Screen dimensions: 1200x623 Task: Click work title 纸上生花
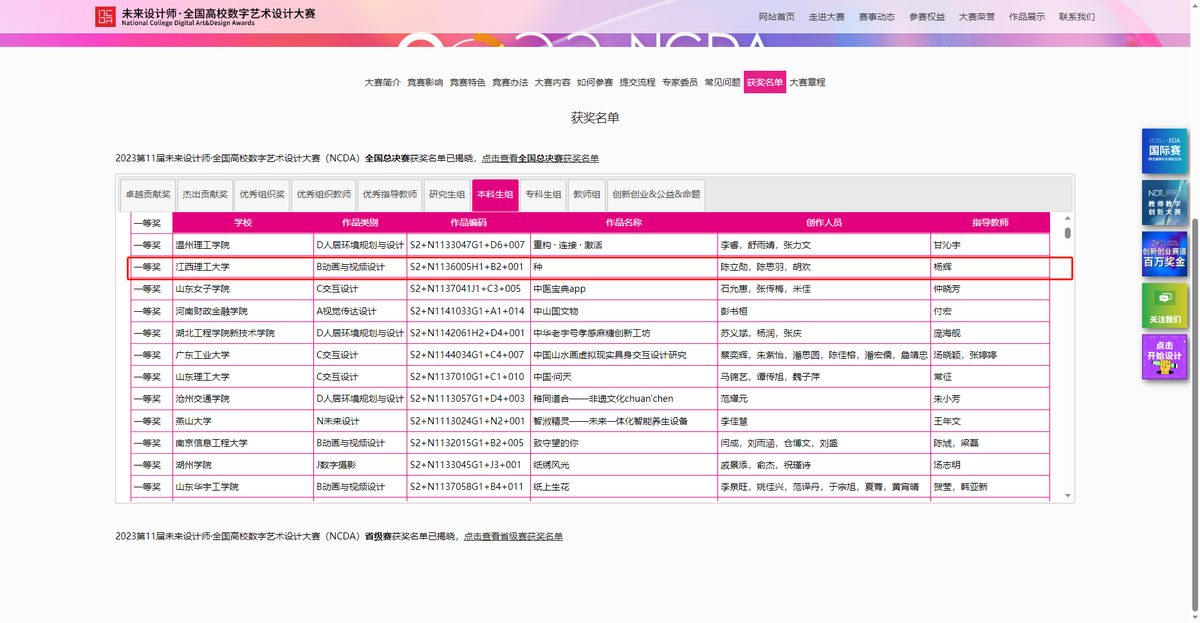click(550, 487)
